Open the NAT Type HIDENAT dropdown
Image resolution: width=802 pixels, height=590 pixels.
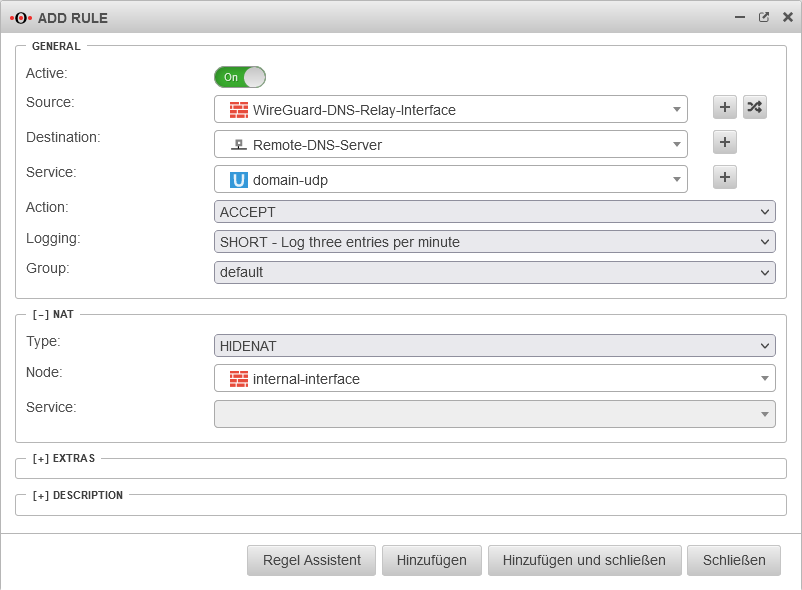click(x=494, y=346)
